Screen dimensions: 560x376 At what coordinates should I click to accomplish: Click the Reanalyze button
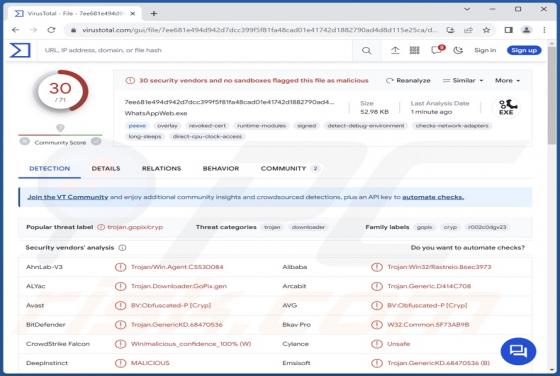point(408,80)
